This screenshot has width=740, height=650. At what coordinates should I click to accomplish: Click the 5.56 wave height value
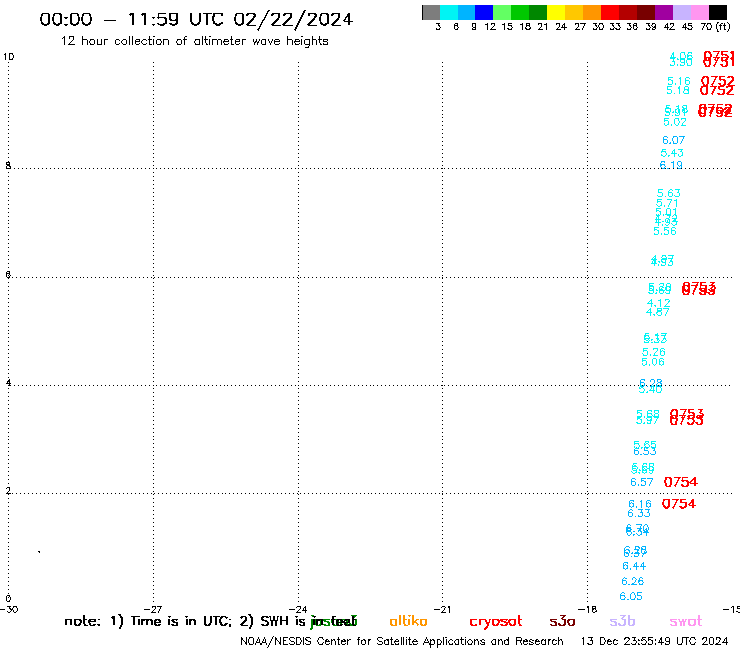coord(665,231)
